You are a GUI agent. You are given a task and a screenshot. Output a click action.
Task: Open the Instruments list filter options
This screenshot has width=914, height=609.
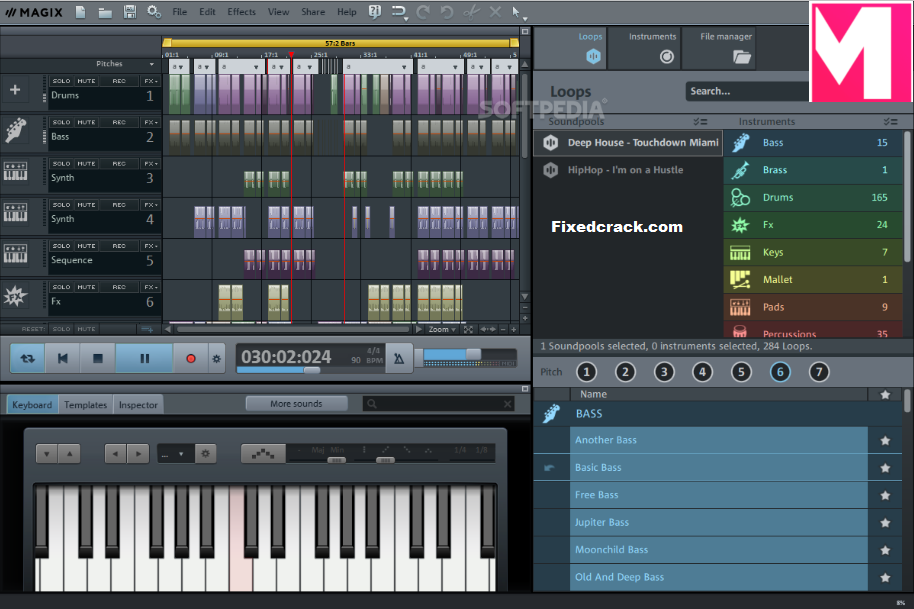[890, 122]
